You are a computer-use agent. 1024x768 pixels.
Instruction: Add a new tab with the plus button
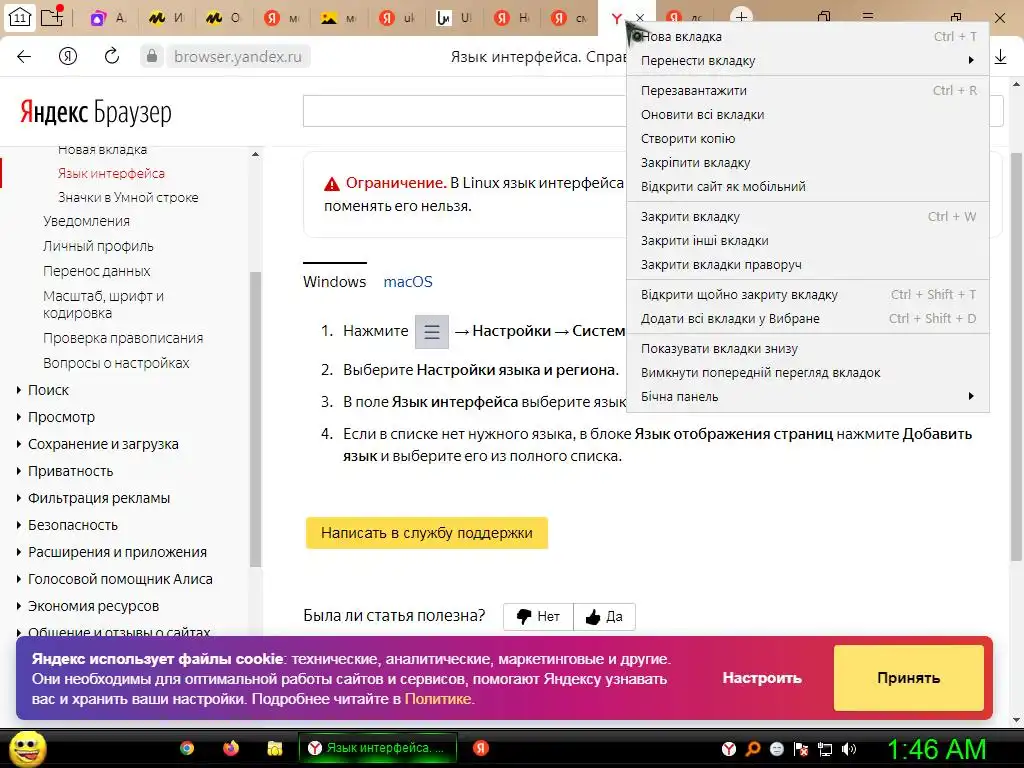741,17
